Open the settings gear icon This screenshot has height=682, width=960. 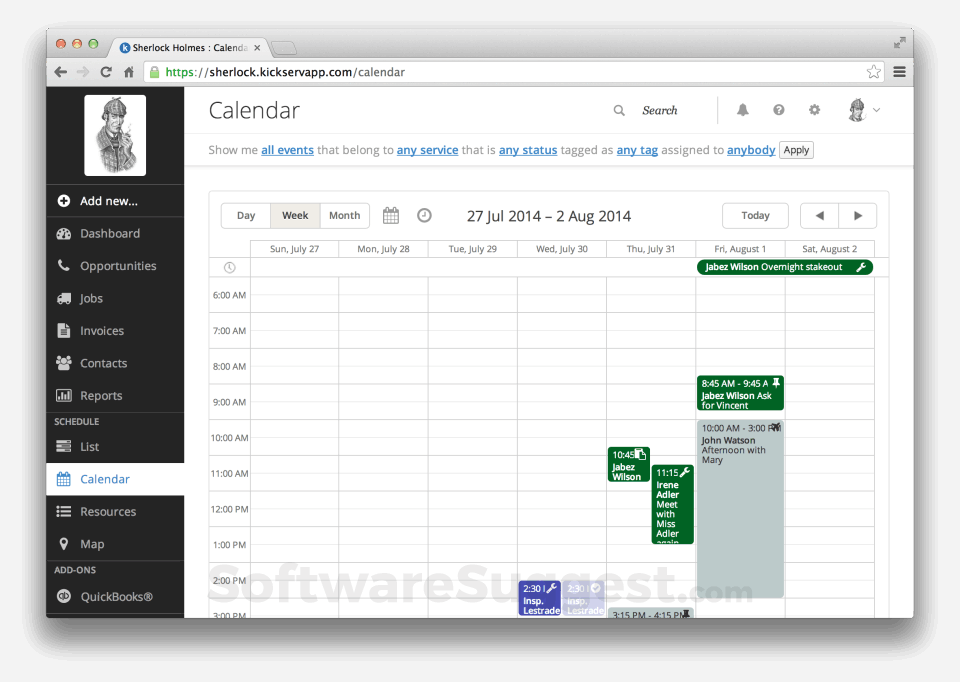tap(814, 110)
